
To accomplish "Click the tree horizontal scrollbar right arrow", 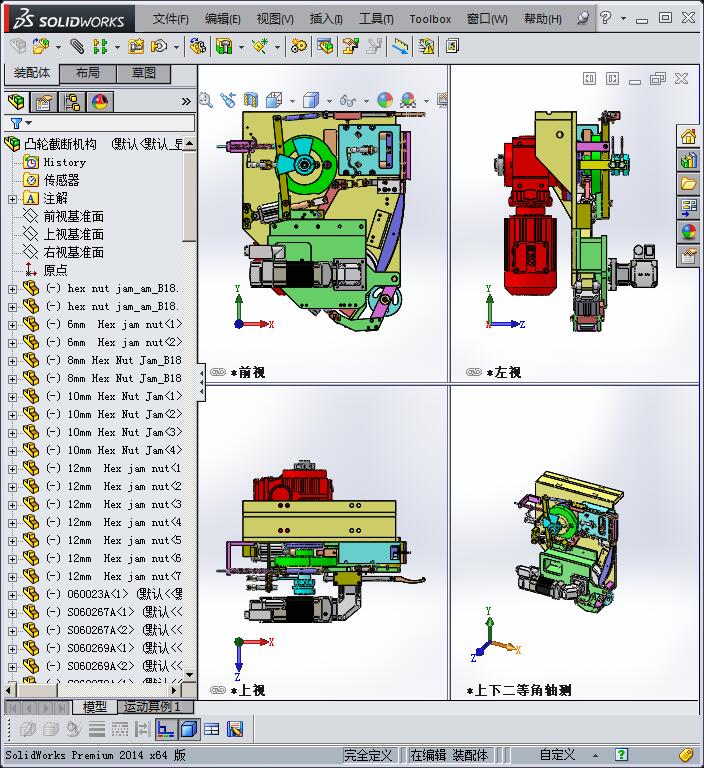I will tap(174, 691).
